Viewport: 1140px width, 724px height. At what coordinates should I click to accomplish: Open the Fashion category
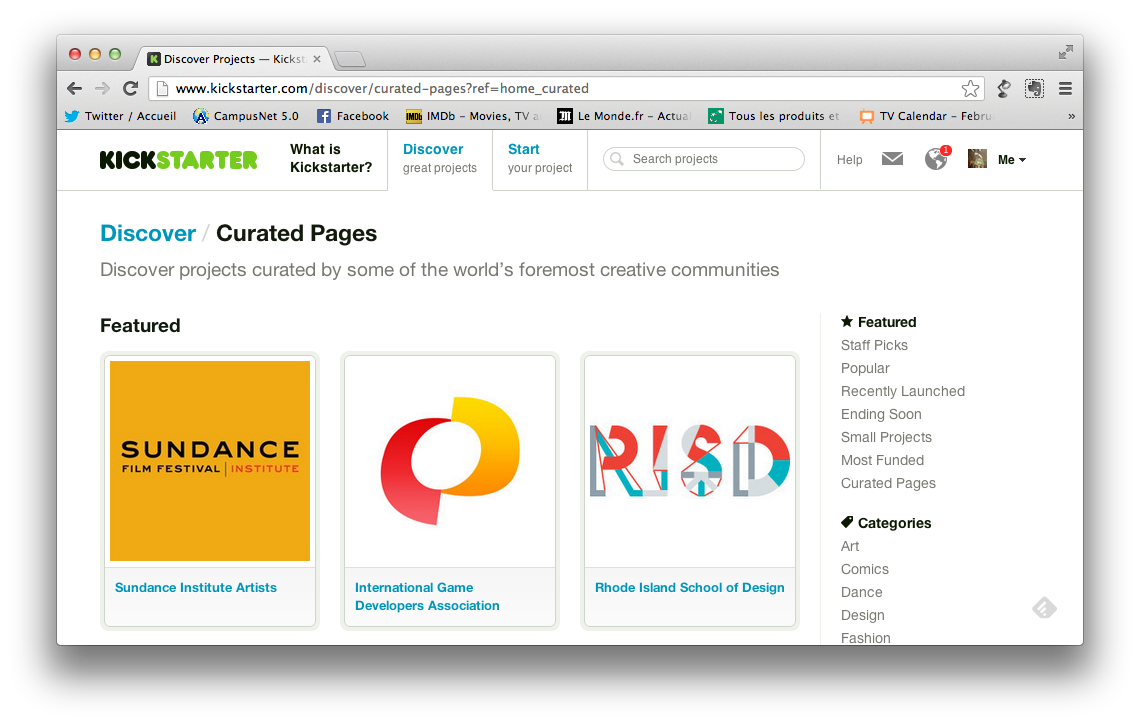865,638
